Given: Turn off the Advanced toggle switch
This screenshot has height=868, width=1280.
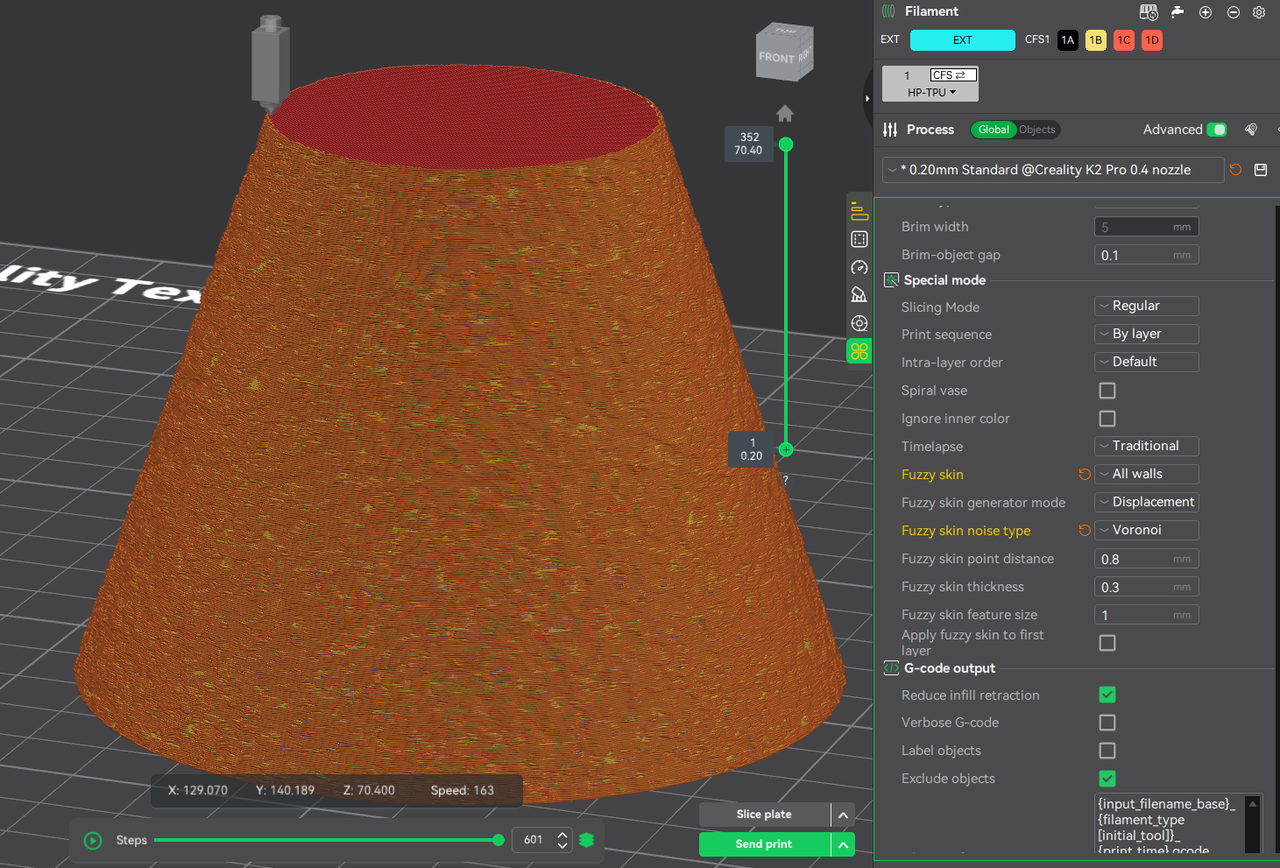Looking at the screenshot, I should click(x=1216, y=130).
